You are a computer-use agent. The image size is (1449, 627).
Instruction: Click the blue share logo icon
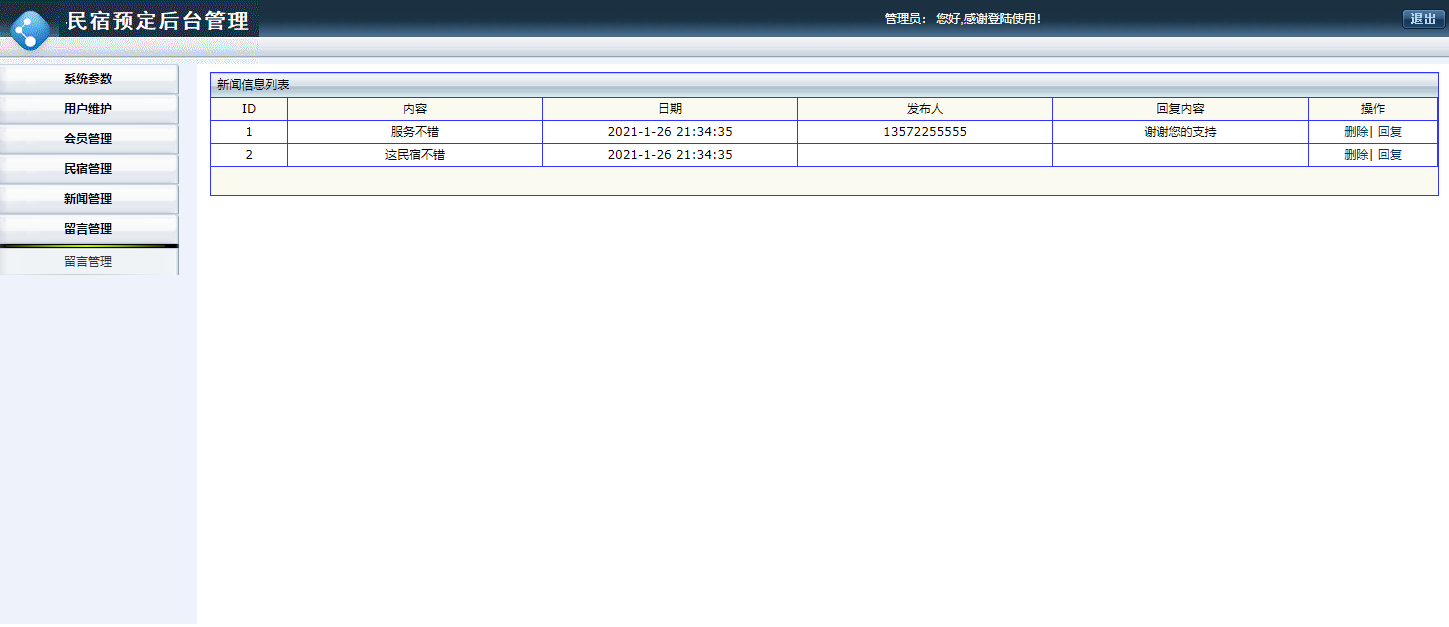30,31
